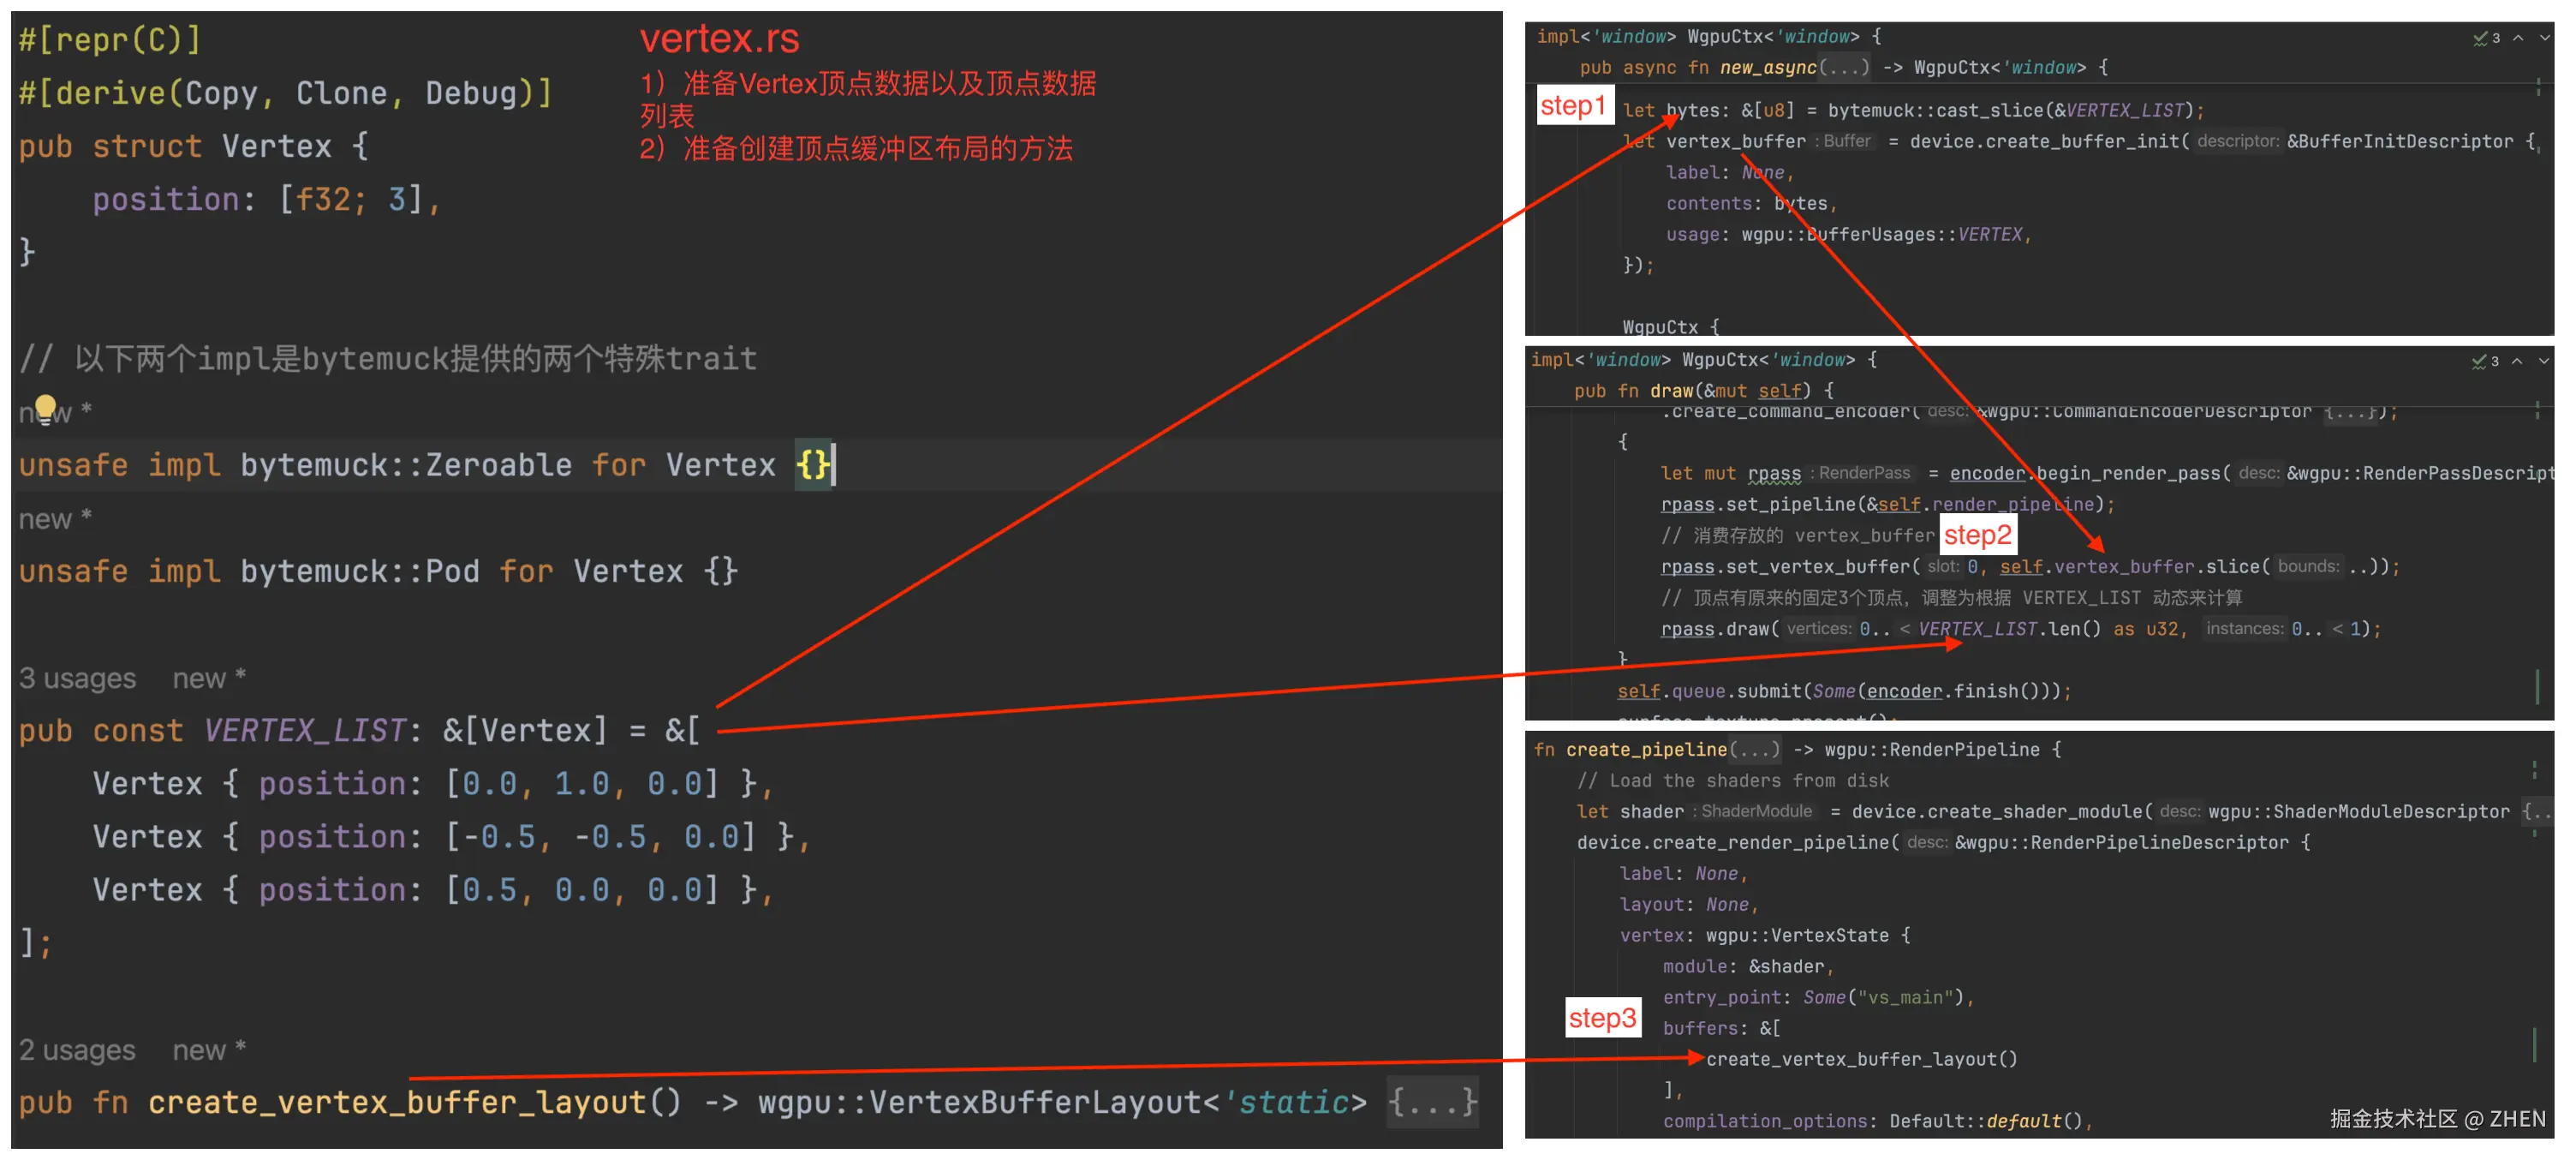
Task: Go to next highlight in new_async panel
Action: coord(2544,38)
